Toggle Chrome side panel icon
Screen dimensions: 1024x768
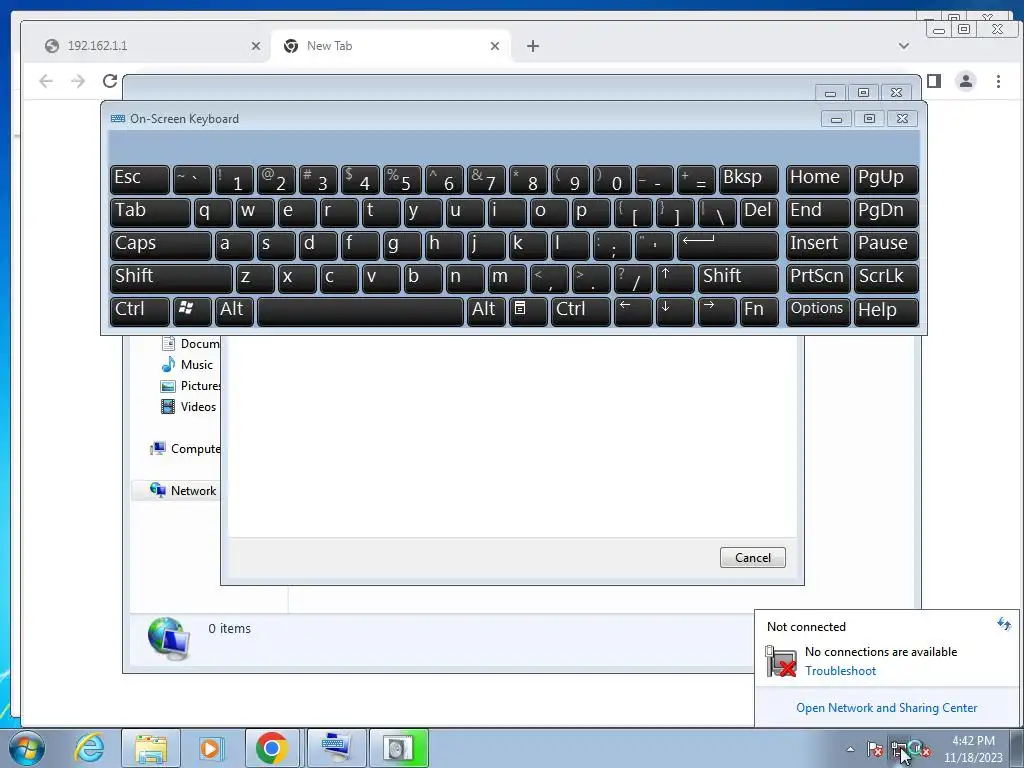pyautogui.click(x=934, y=81)
